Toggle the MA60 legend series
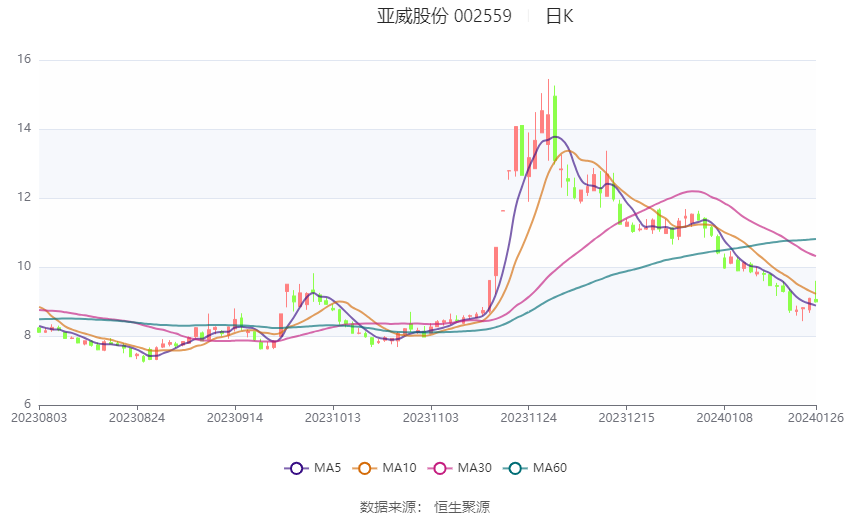Viewport: 850px width, 517px height. [x=535, y=468]
